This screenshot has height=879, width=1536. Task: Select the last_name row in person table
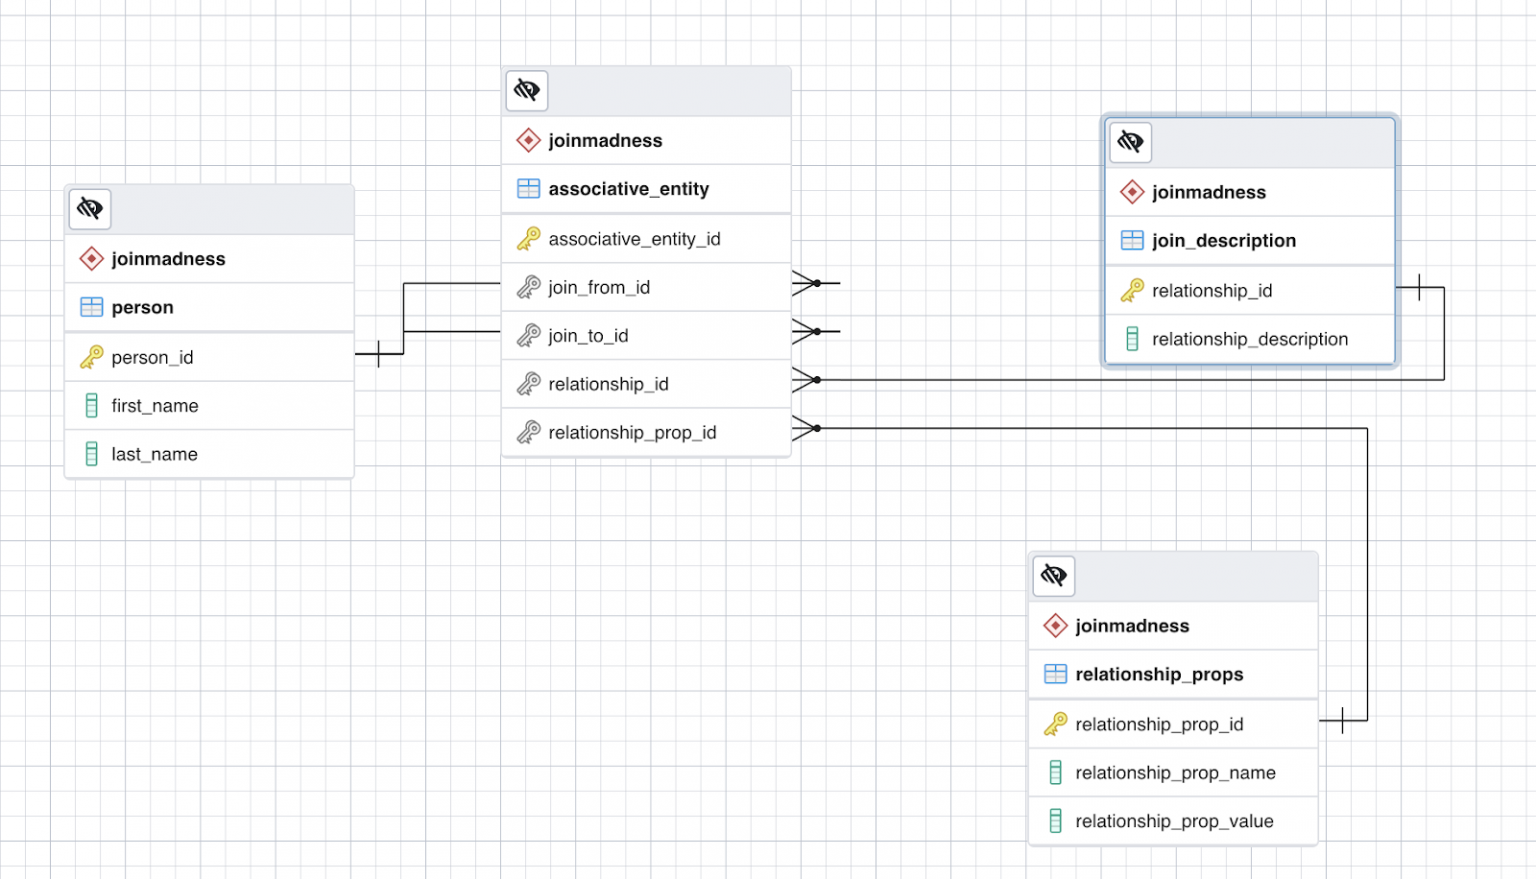154,453
